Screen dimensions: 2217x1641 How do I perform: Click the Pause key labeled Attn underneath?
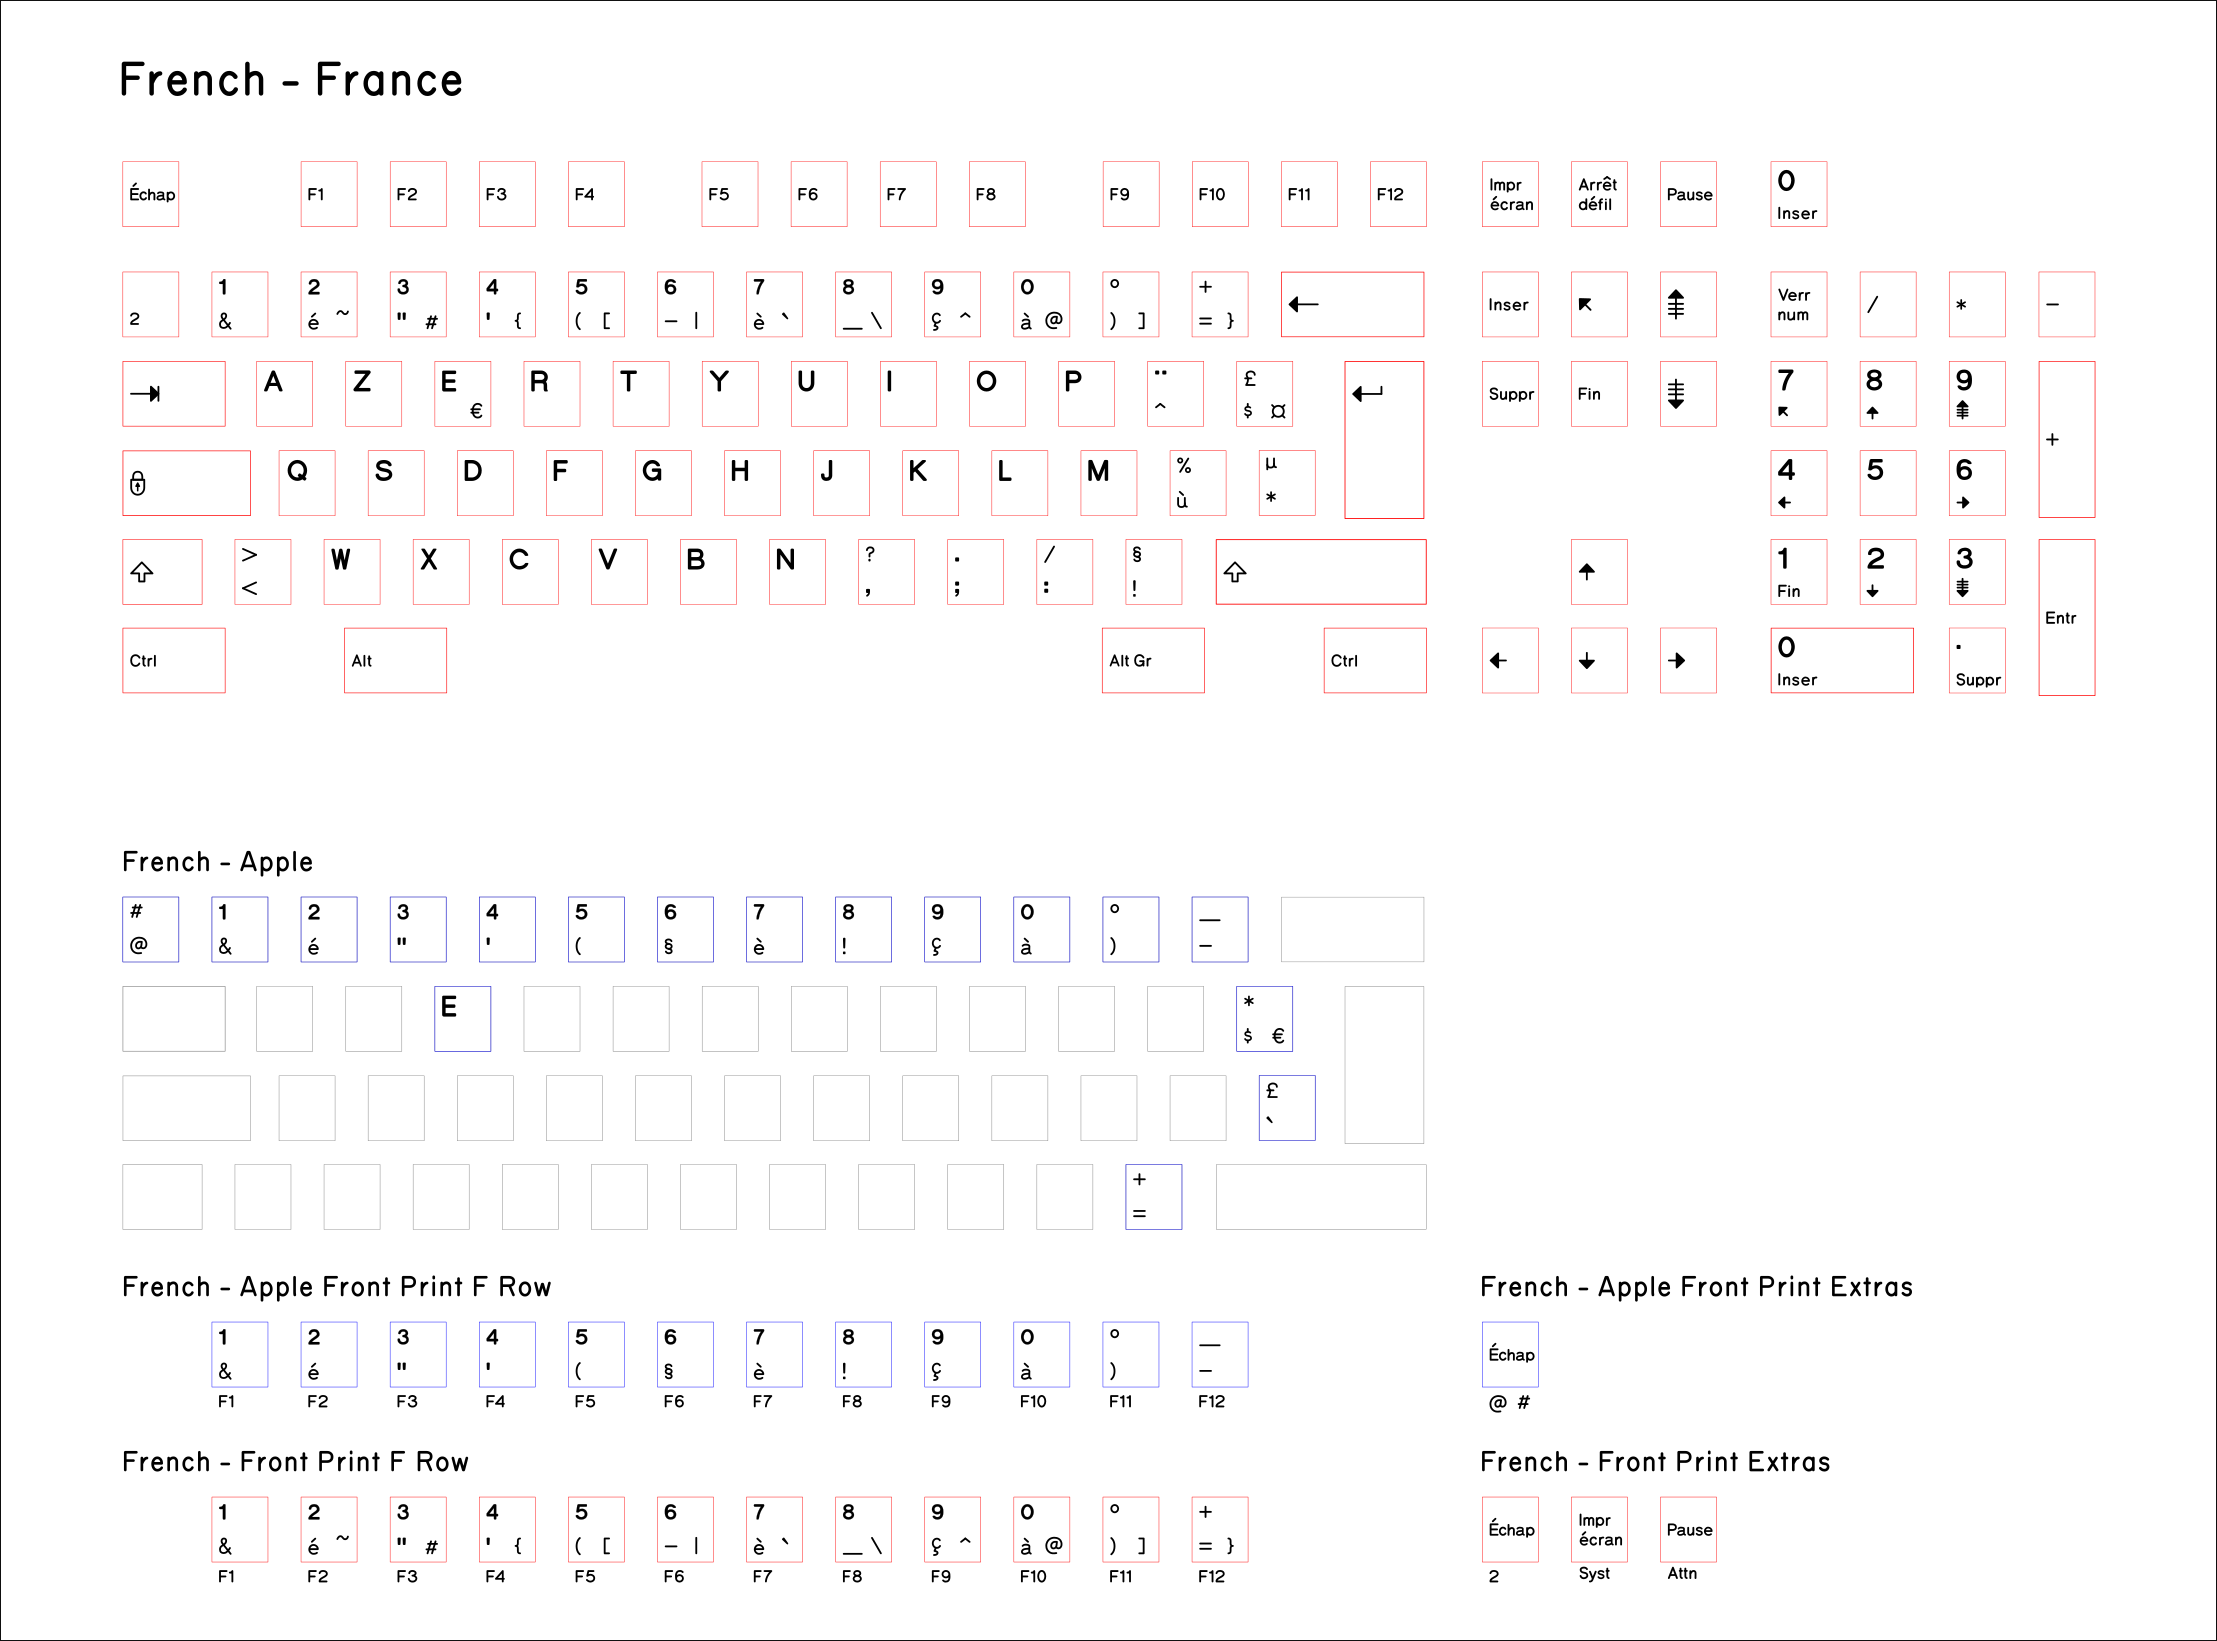[1688, 1529]
